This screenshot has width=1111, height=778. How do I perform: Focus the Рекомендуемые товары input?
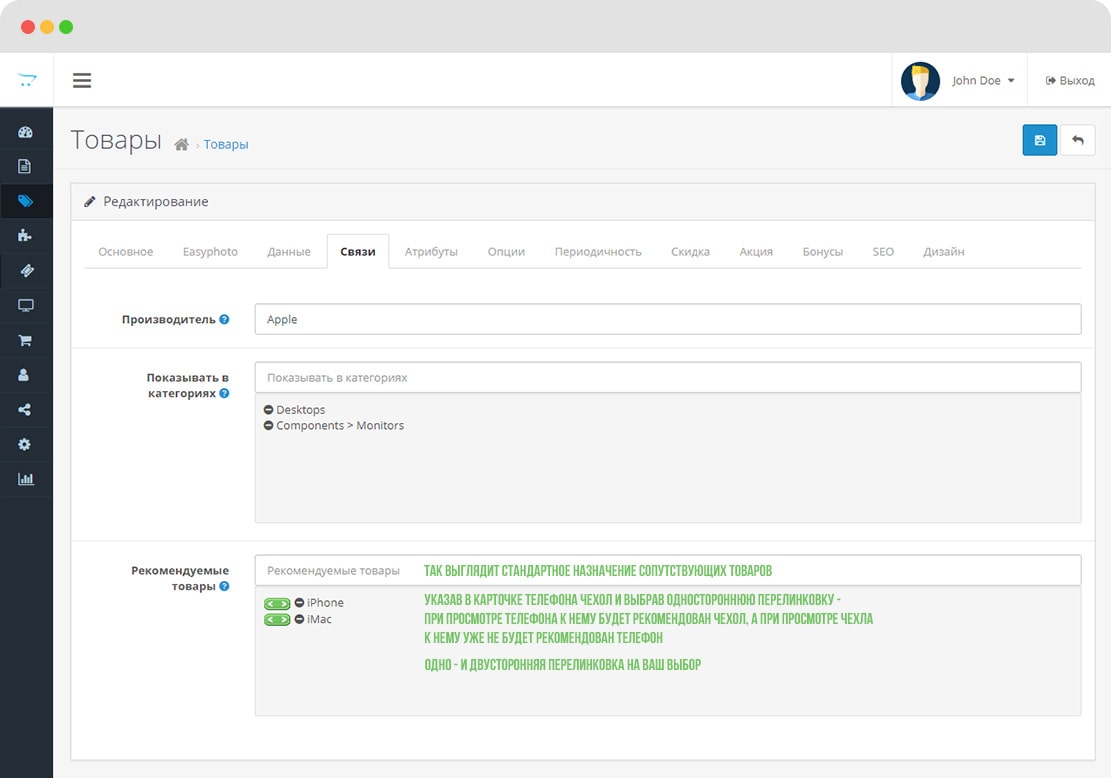(x=667, y=570)
